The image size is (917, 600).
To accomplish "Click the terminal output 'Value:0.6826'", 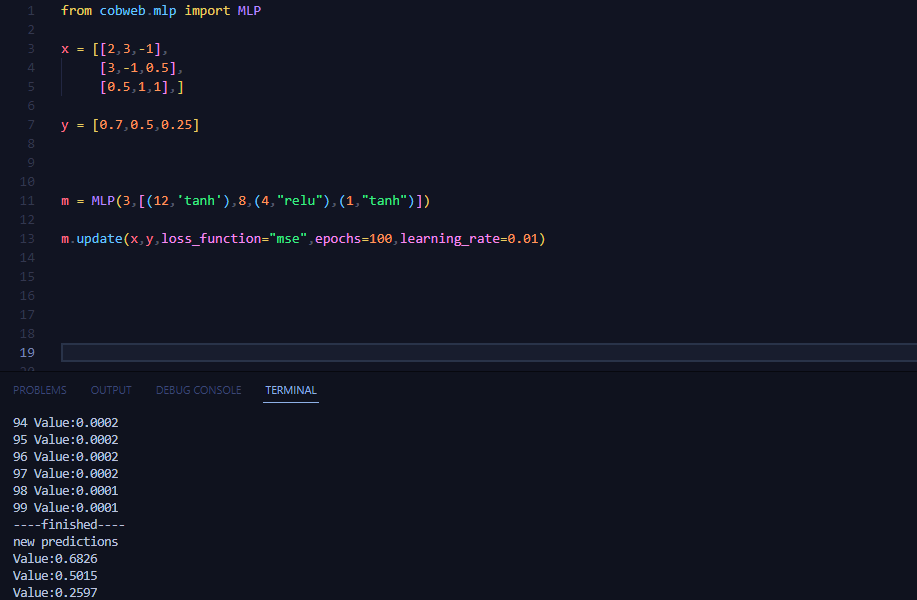I will click(55, 558).
